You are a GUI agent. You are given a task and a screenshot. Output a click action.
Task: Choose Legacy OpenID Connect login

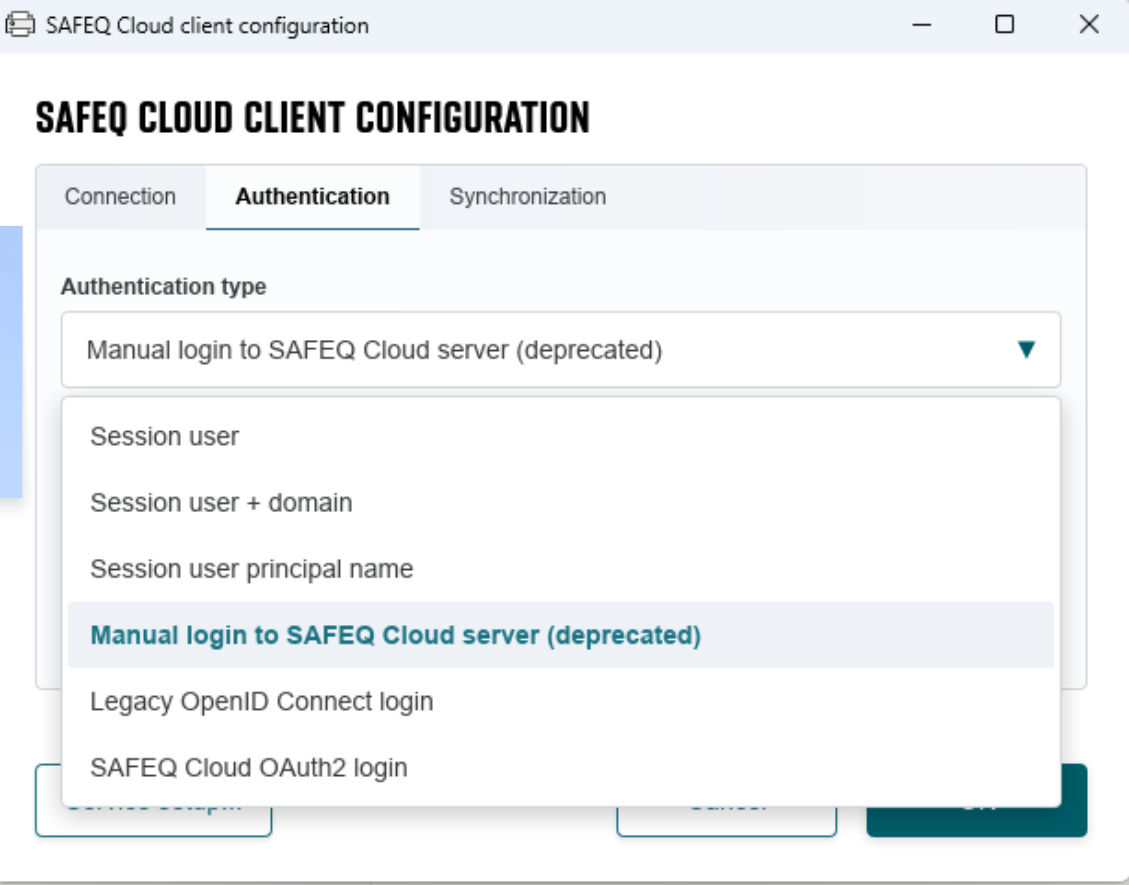click(x=561, y=701)
